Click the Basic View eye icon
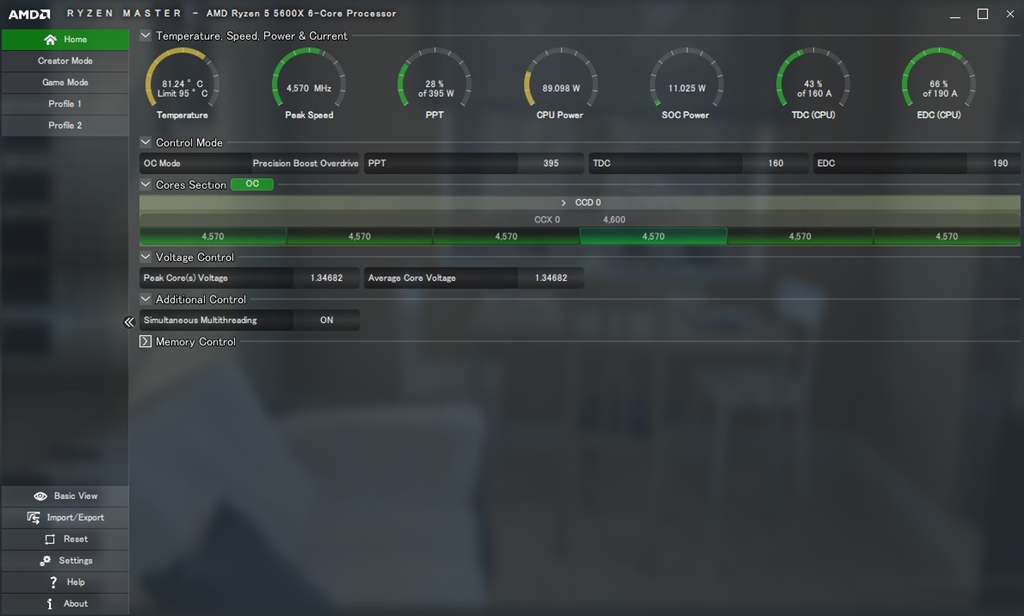Viewport: 1024px width, 616px height. point(40,496)
